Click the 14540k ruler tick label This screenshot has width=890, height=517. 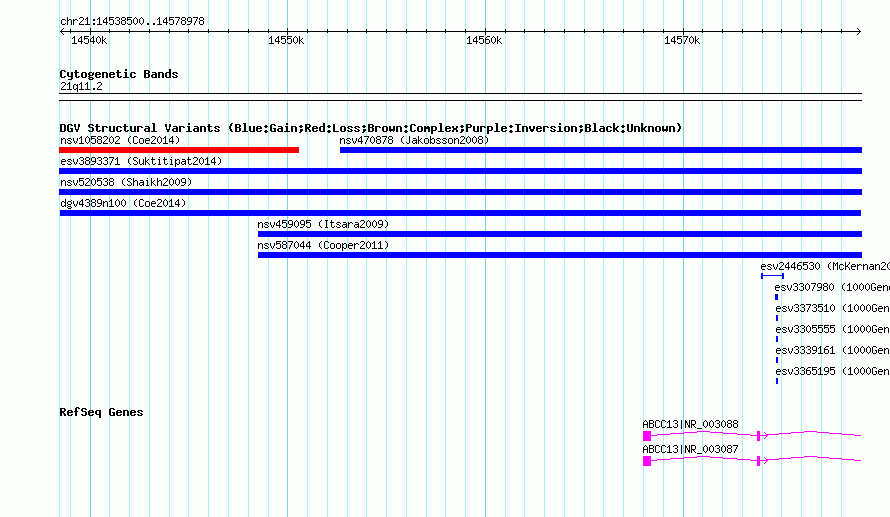[x=89, y=40]
